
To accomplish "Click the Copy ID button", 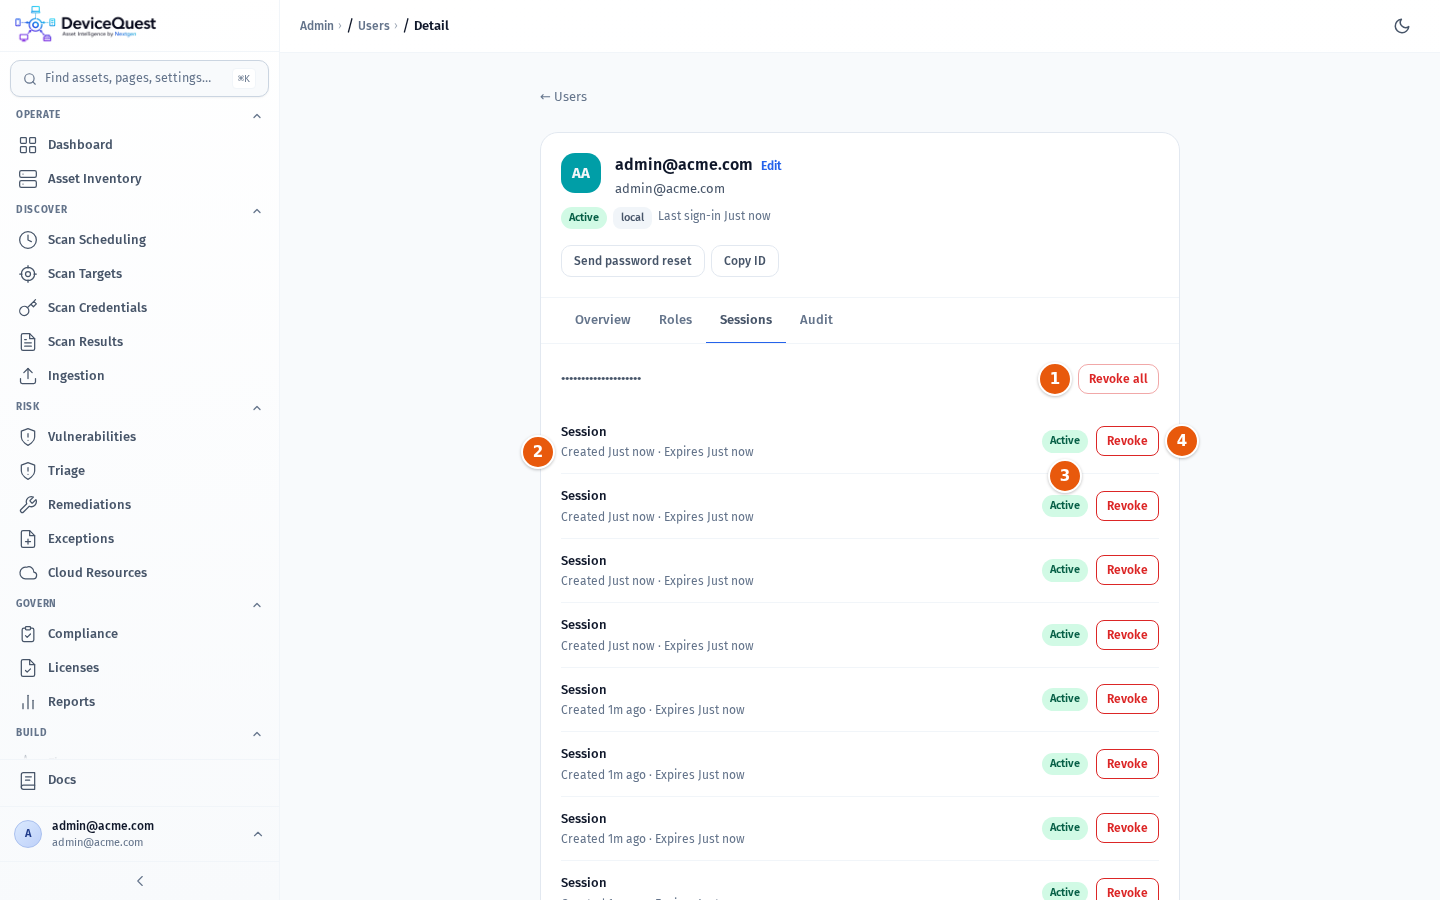I will 745,261.
